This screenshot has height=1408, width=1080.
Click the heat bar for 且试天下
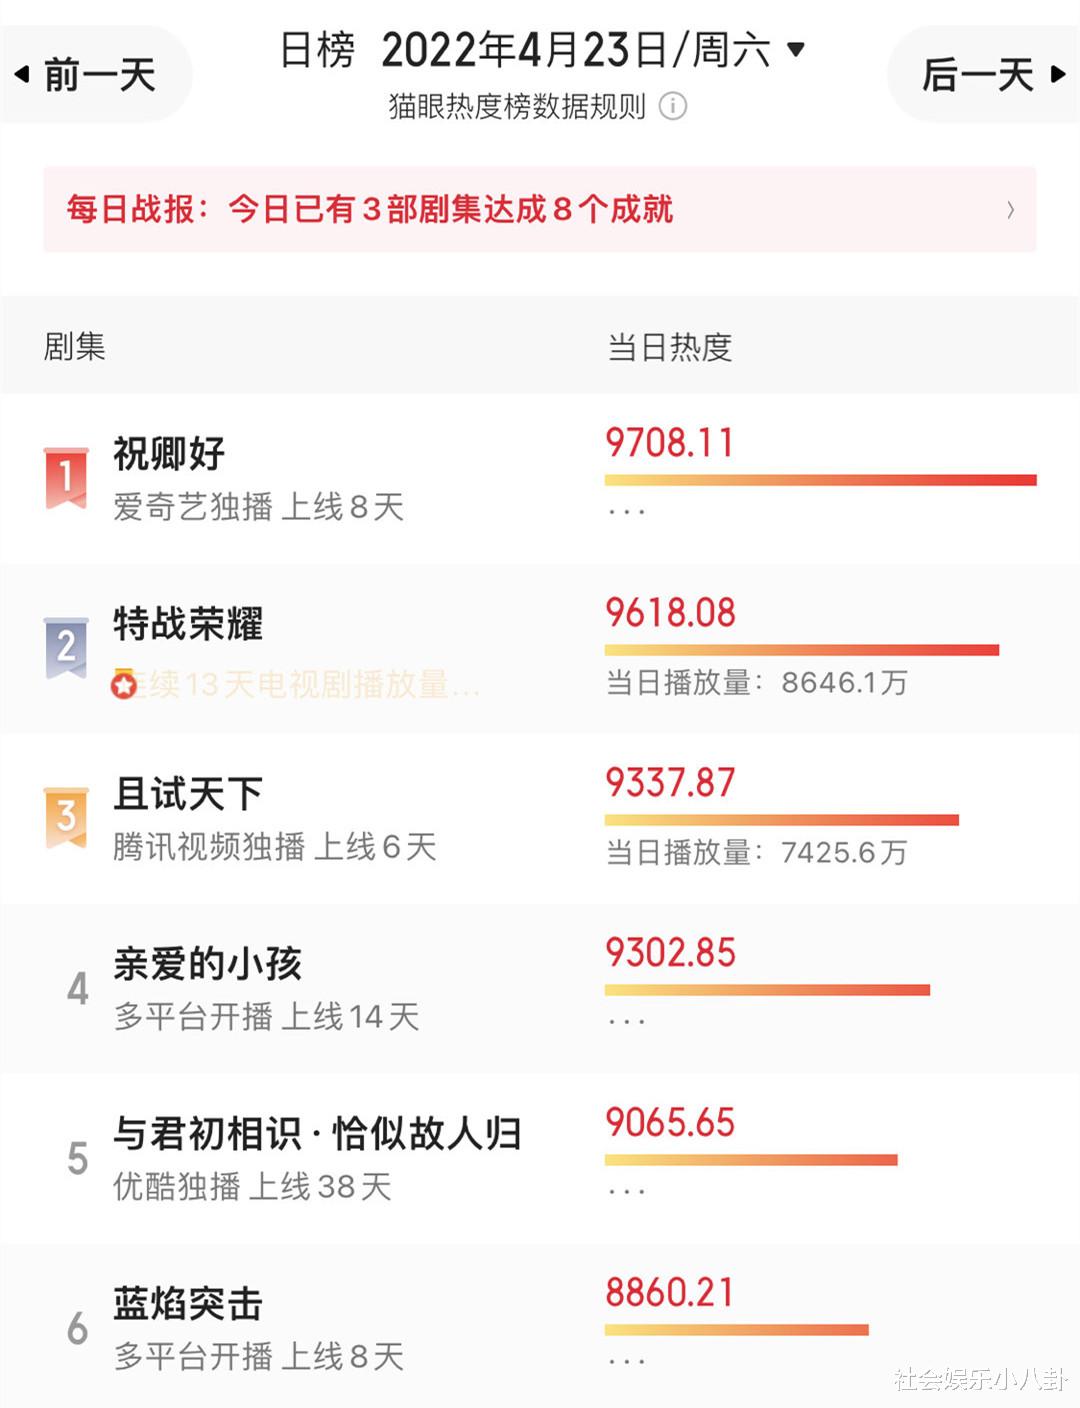pos(782,820)
